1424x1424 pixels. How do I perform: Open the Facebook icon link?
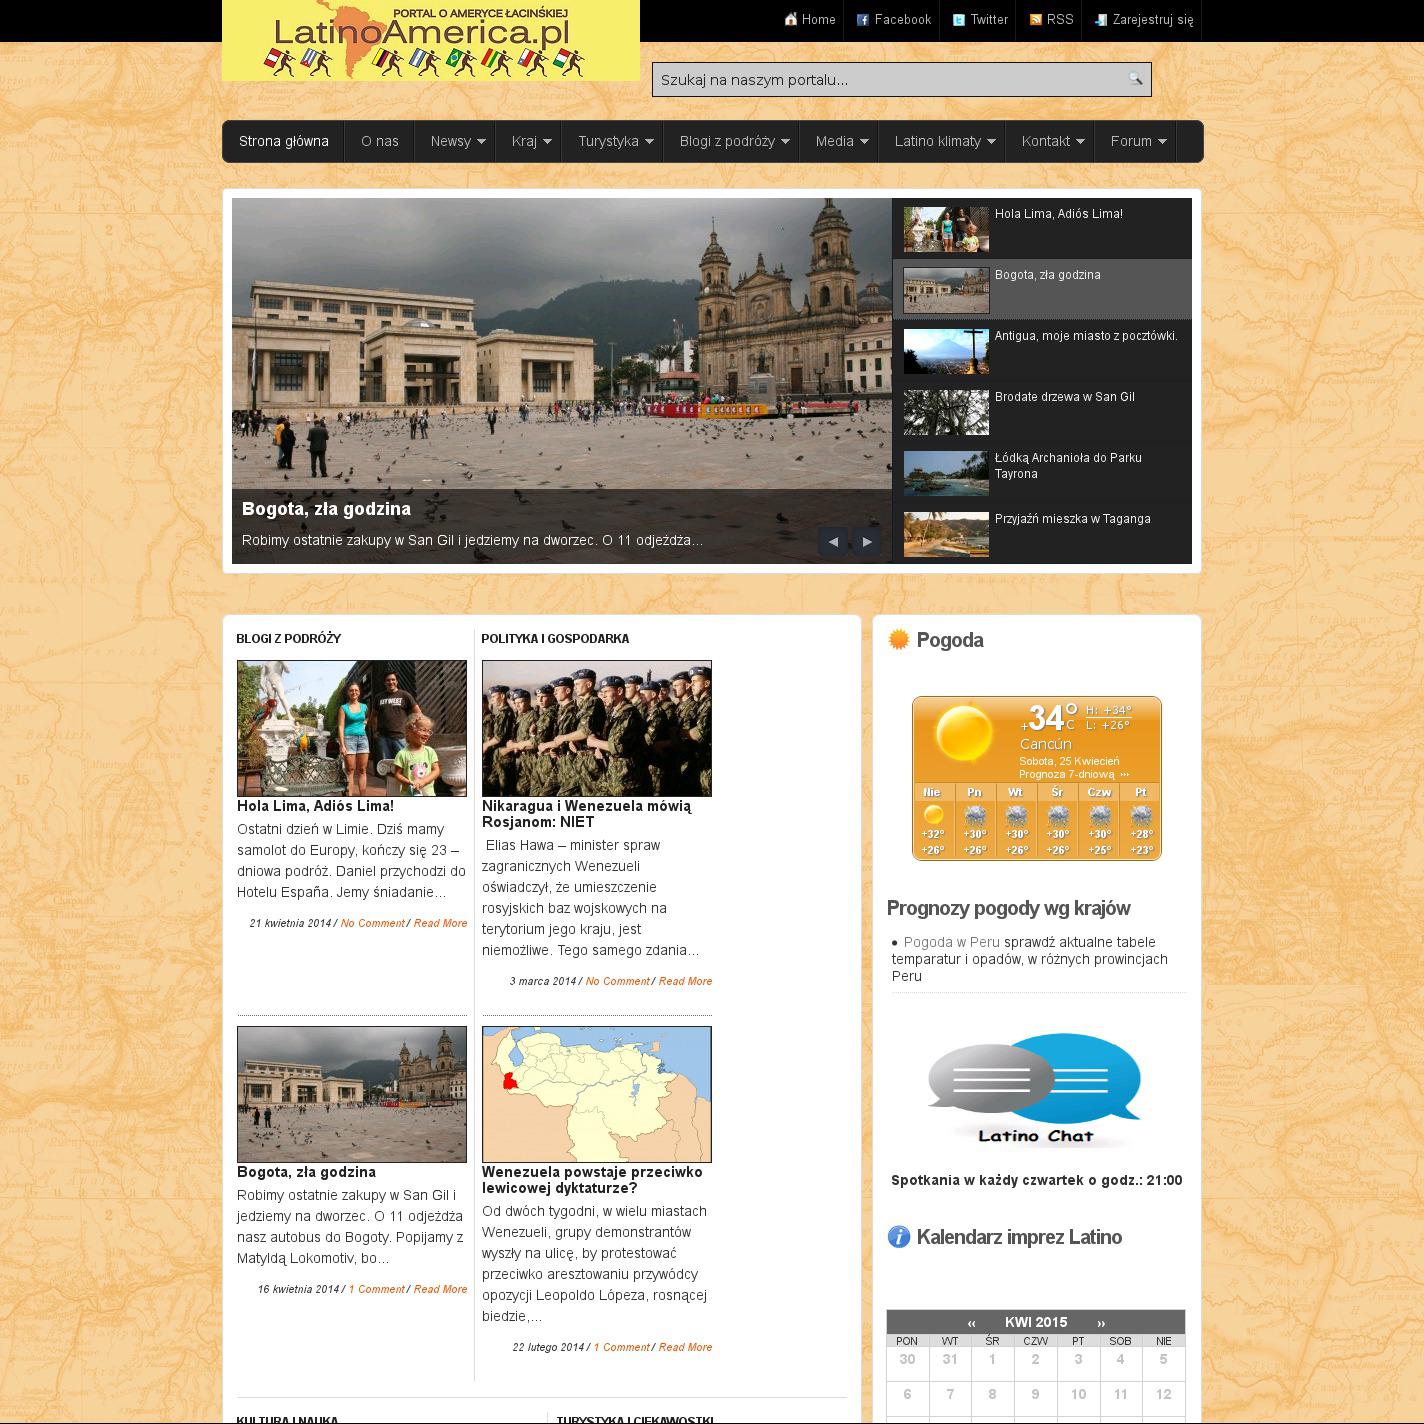click(863, 20)
